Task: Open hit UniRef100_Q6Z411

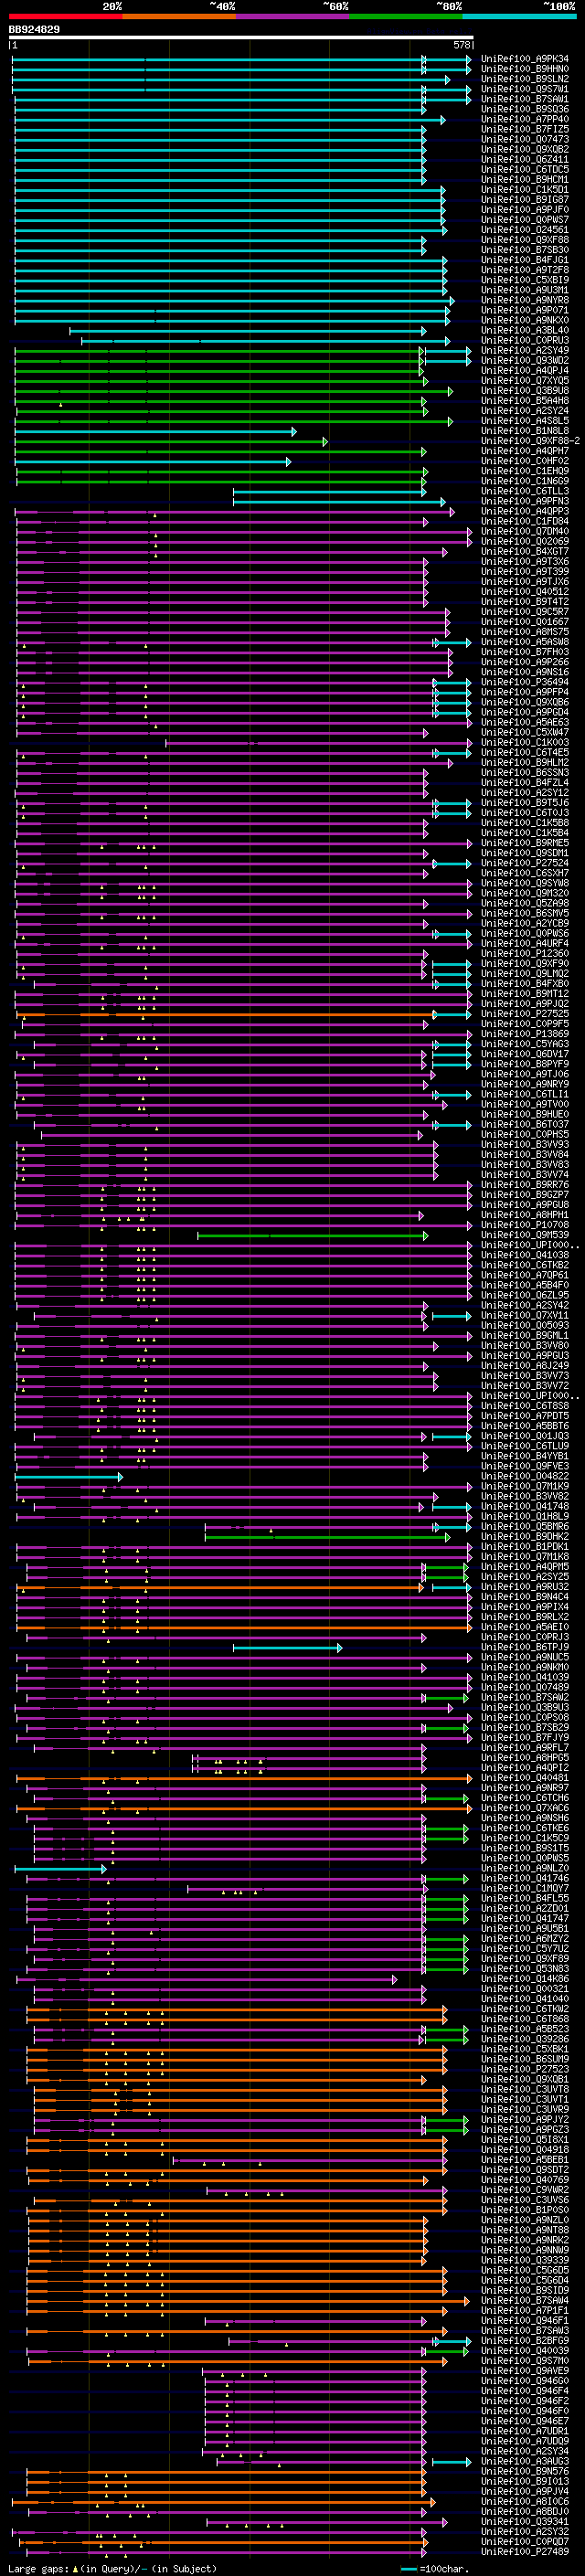Action: point(525,159)
